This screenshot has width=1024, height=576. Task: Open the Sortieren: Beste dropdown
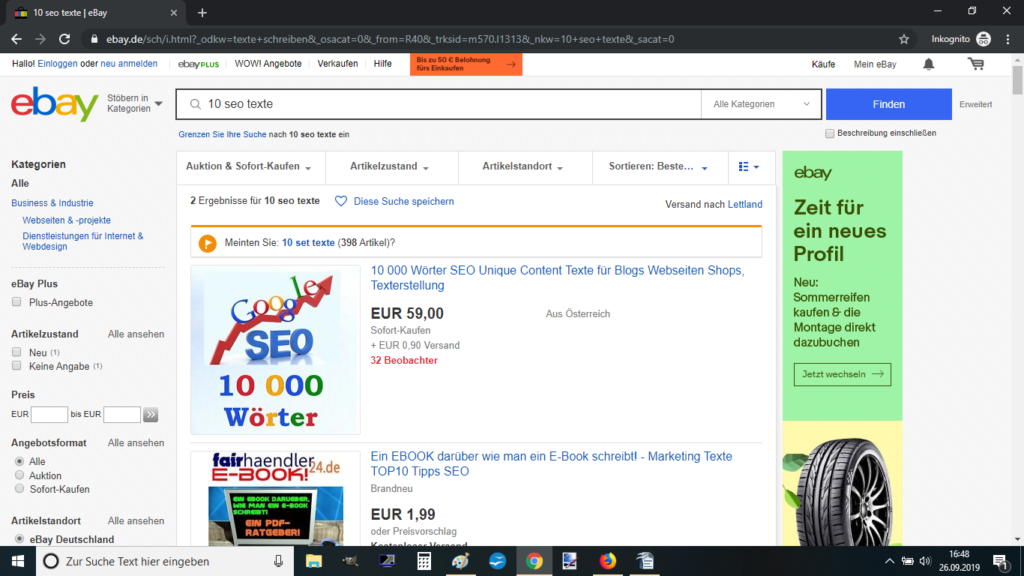[658, 167]
